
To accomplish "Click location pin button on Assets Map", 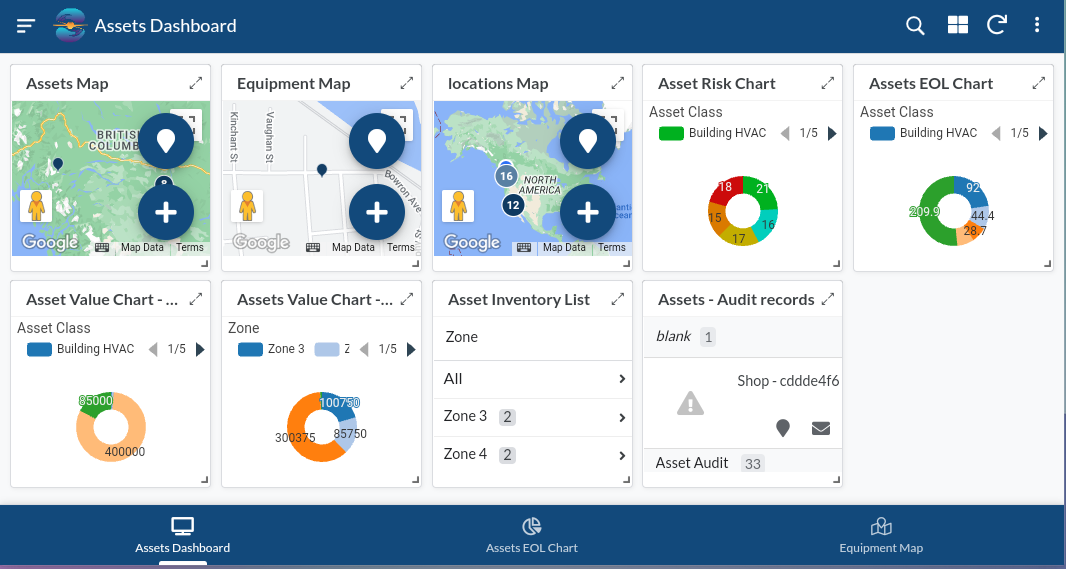I will click(x=166, y=141).
